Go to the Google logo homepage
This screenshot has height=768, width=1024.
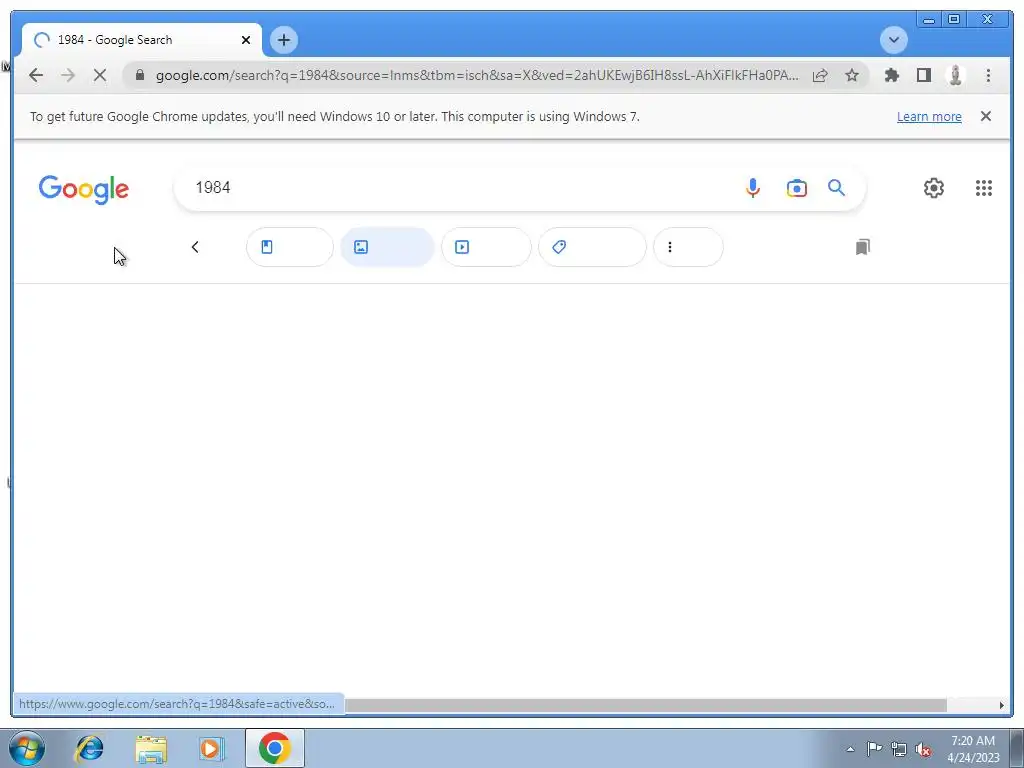(x=84, y=189)
